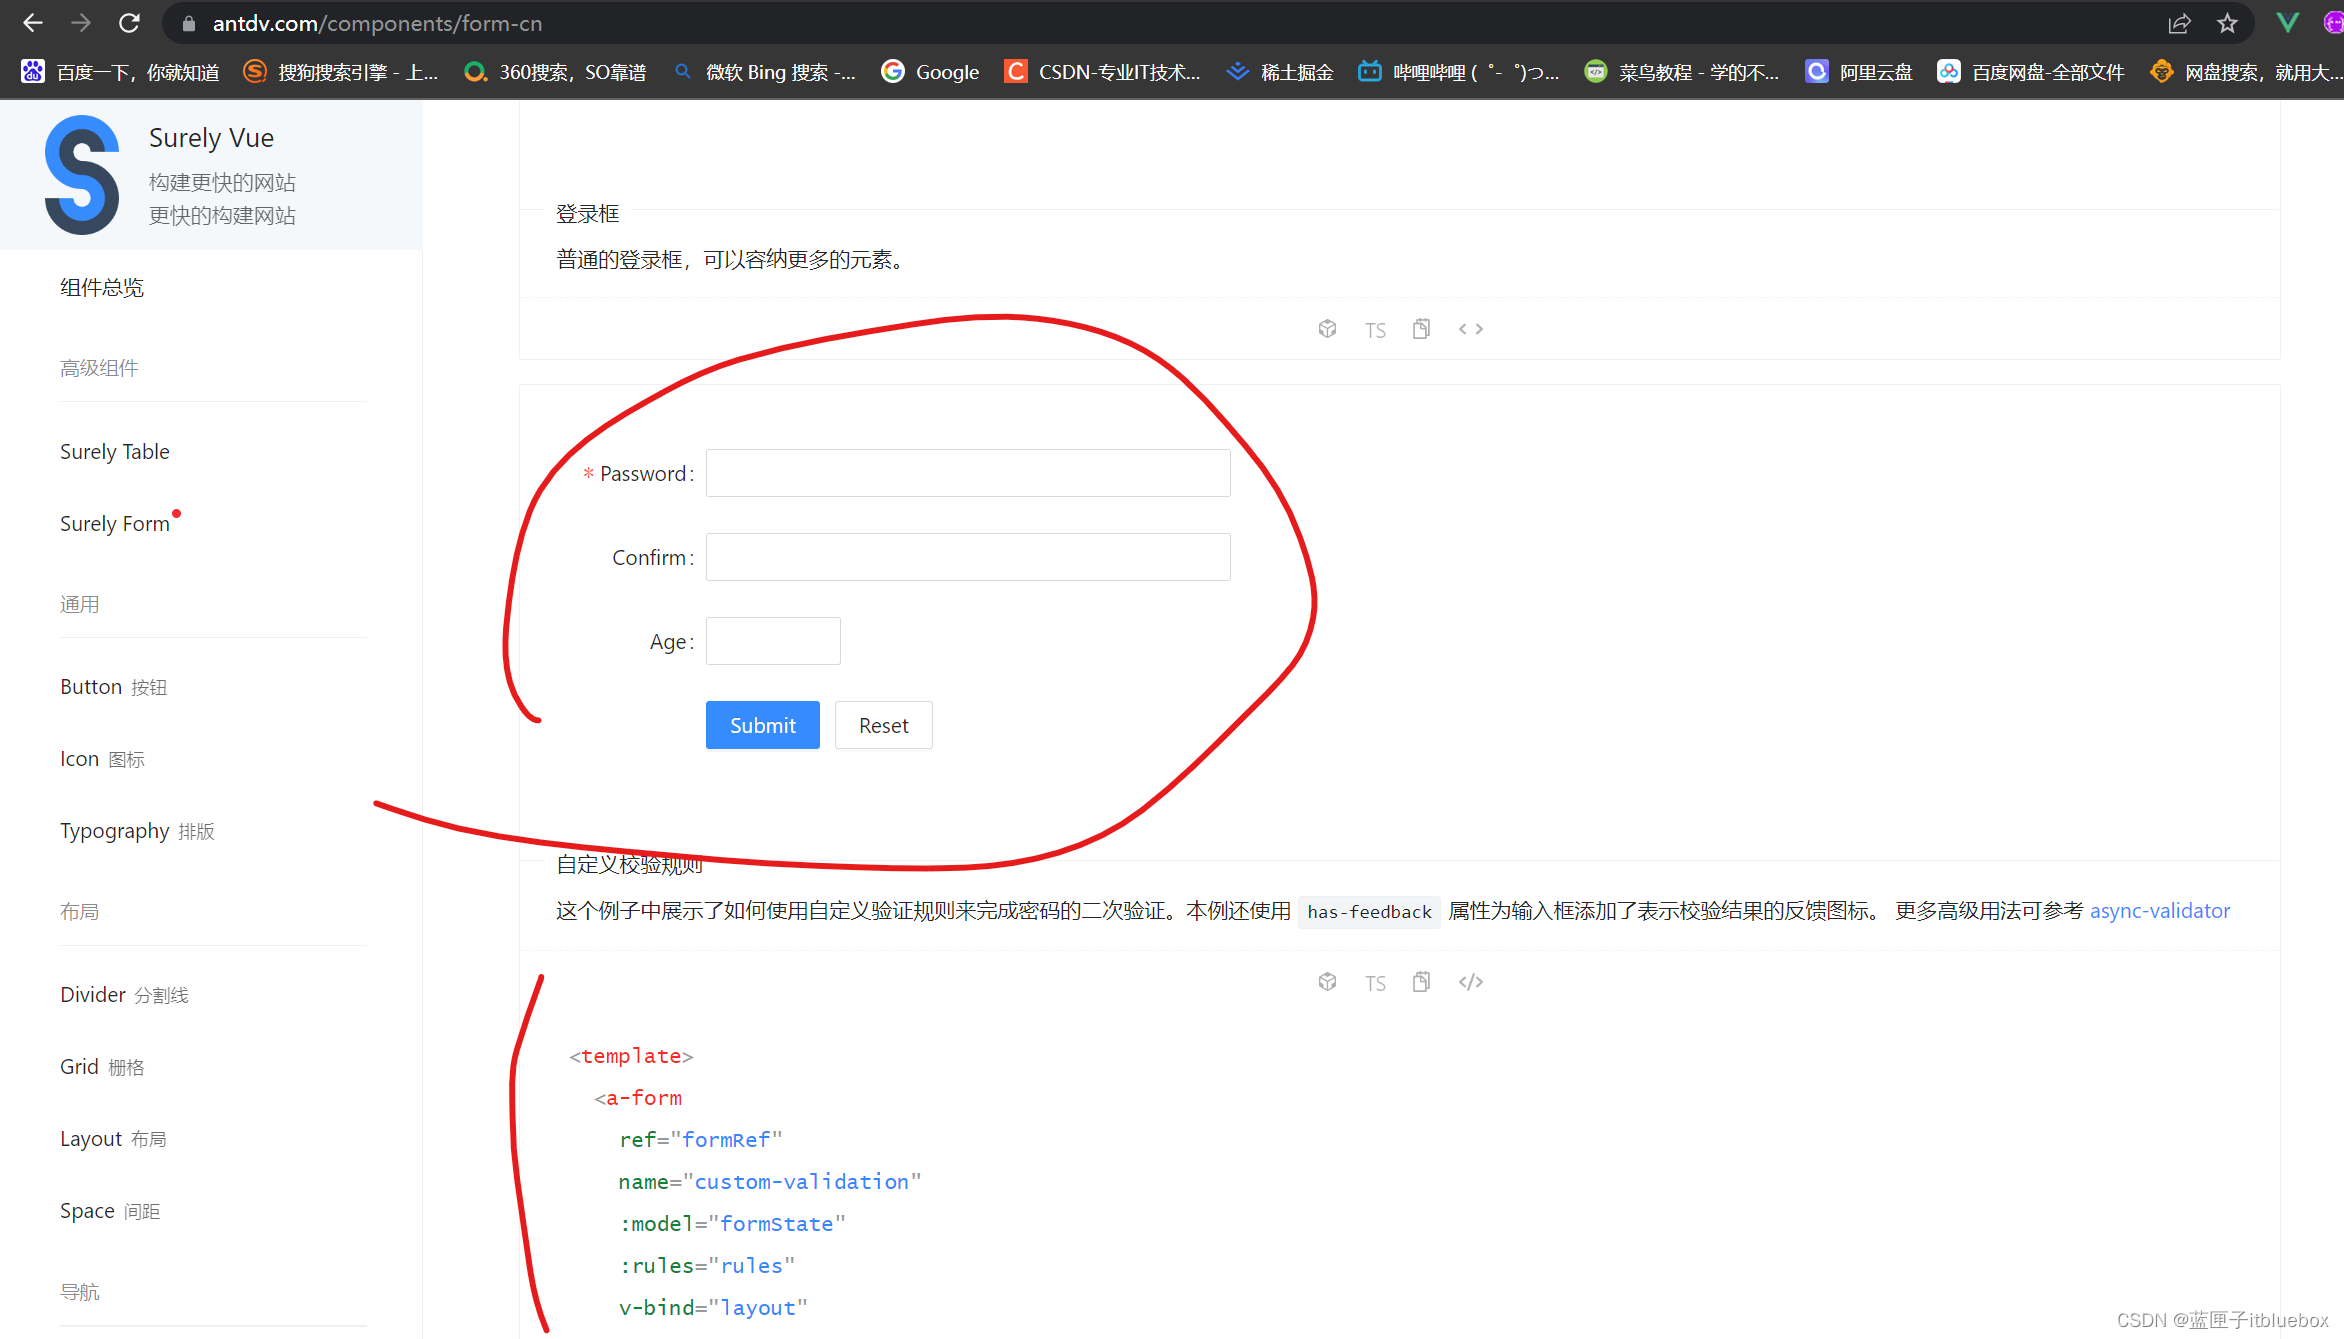Image resolution: width=2344 pixels, height=1339 pixels.
Task: Copy the login box example code to clipboard
Action: click(x=1421, y=328)
